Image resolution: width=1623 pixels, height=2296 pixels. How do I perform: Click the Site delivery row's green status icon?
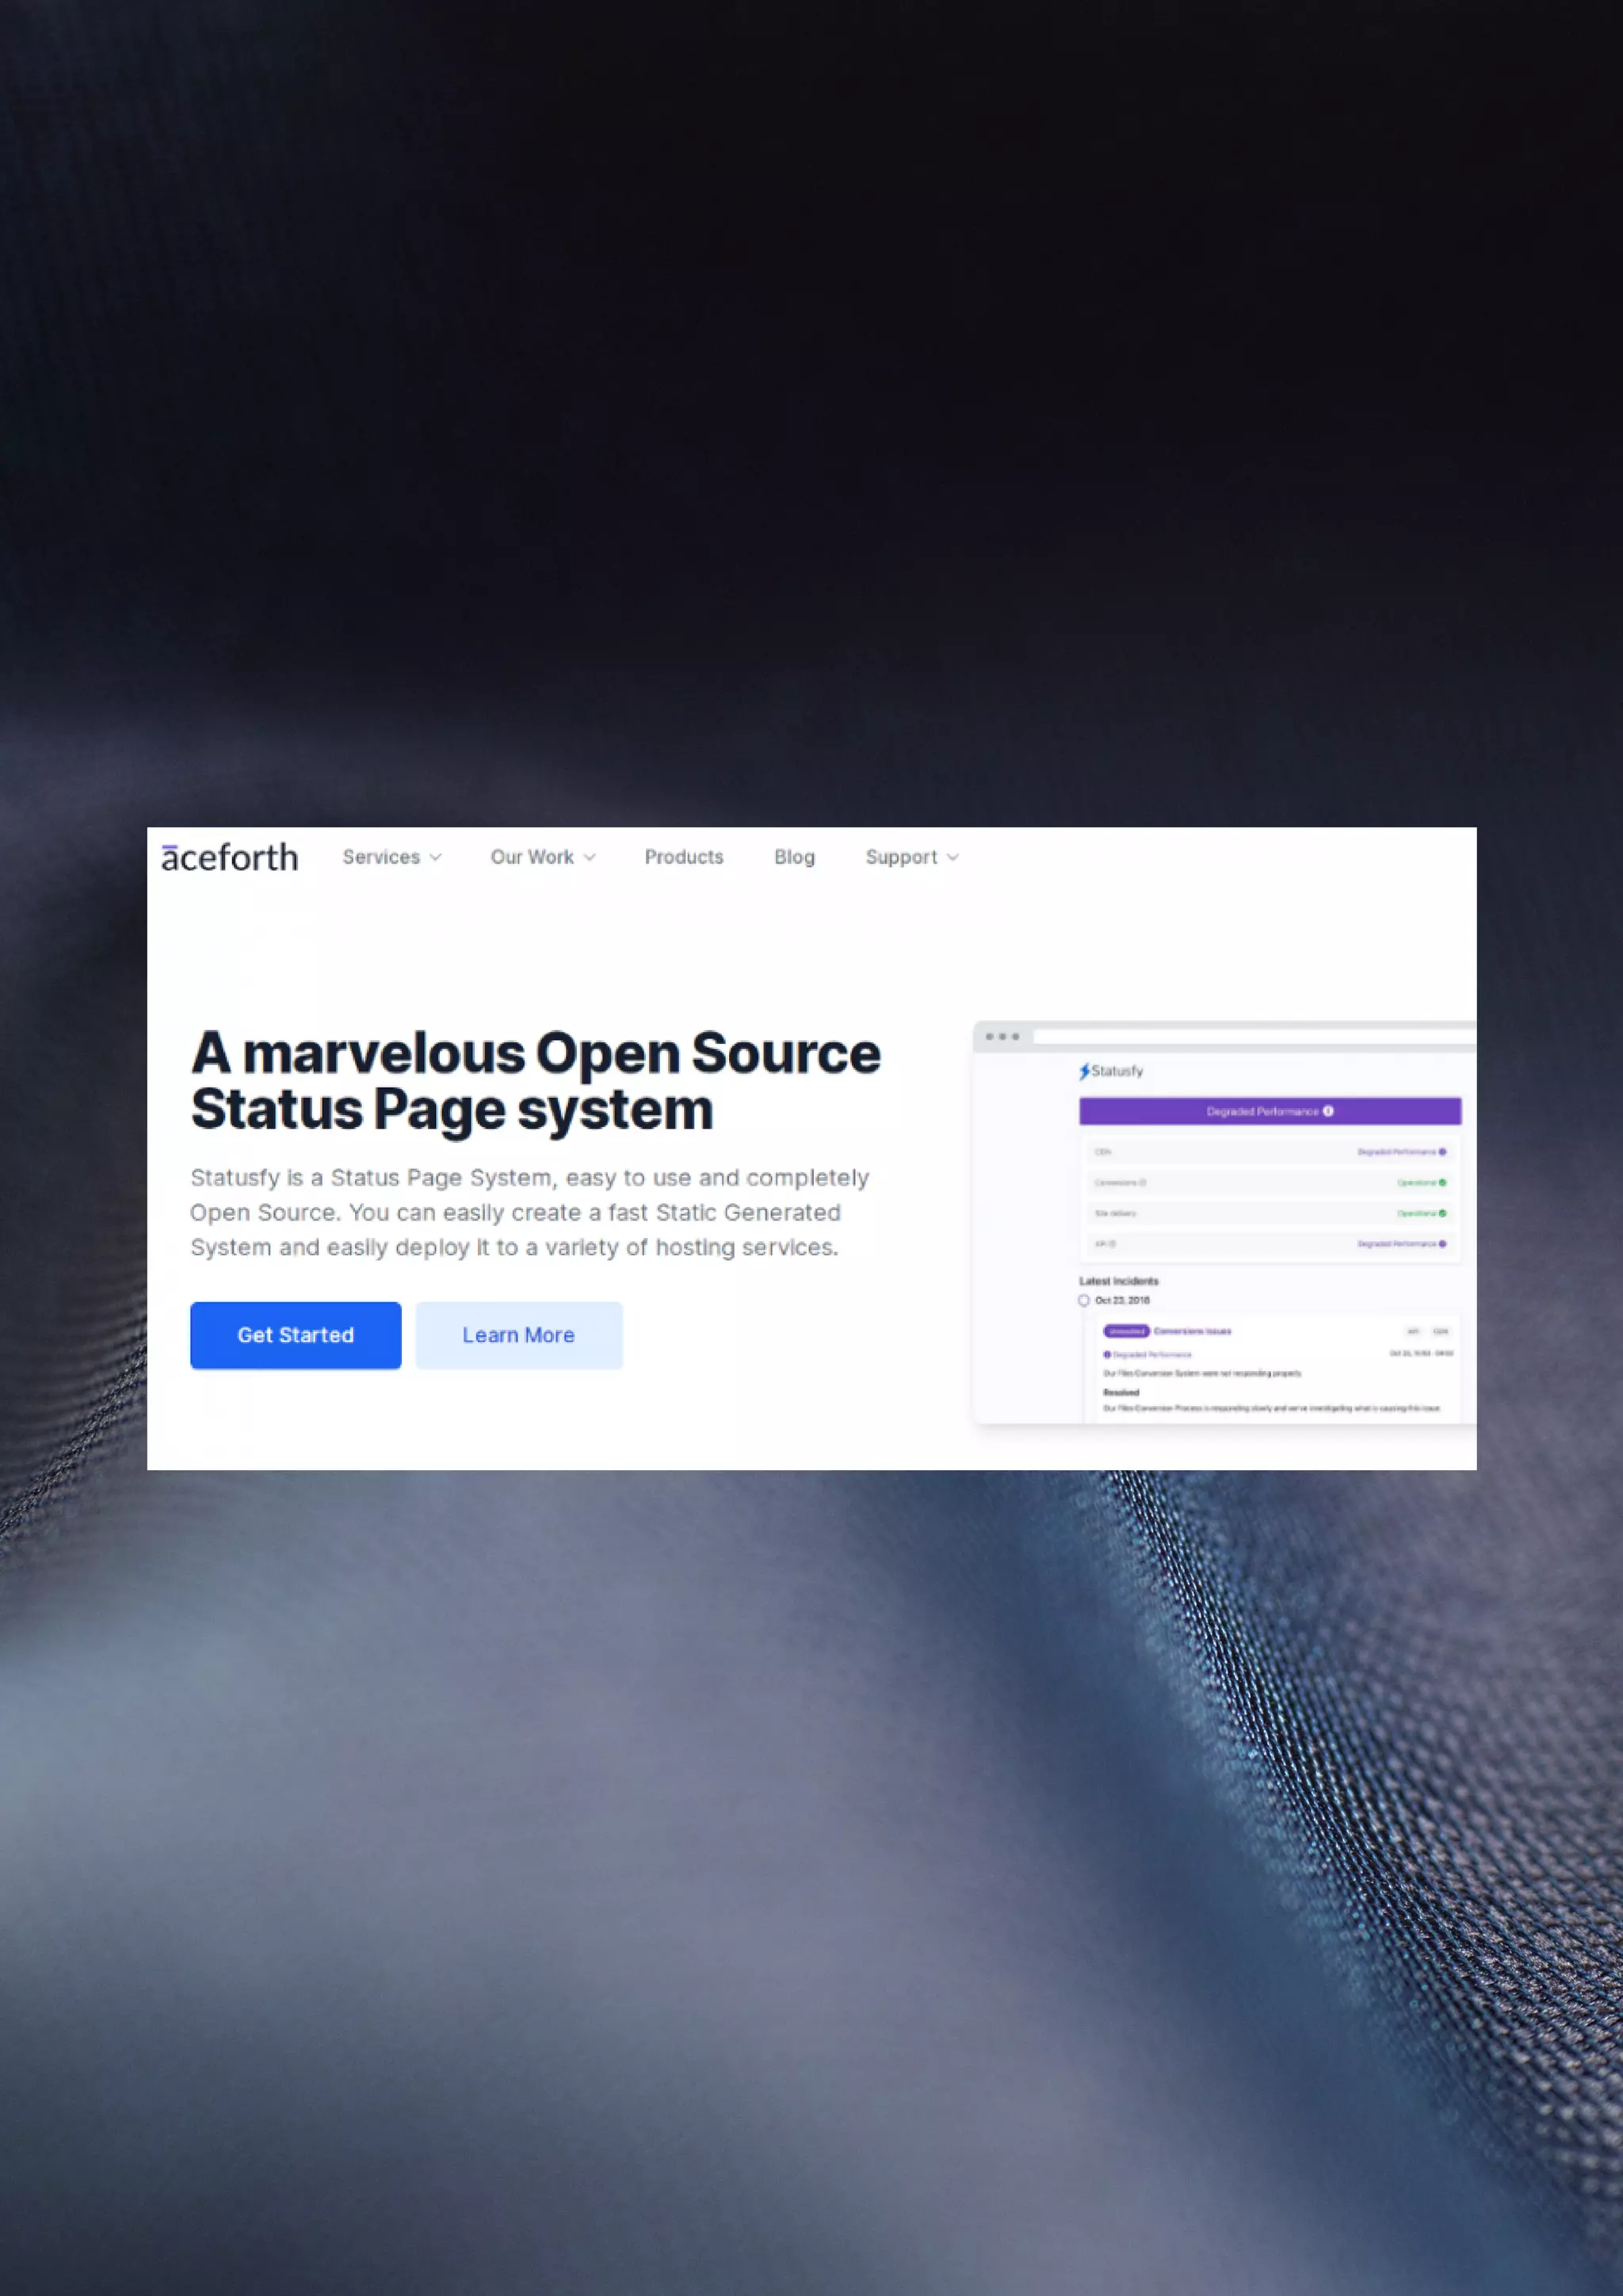[x=1442, y=1213]
